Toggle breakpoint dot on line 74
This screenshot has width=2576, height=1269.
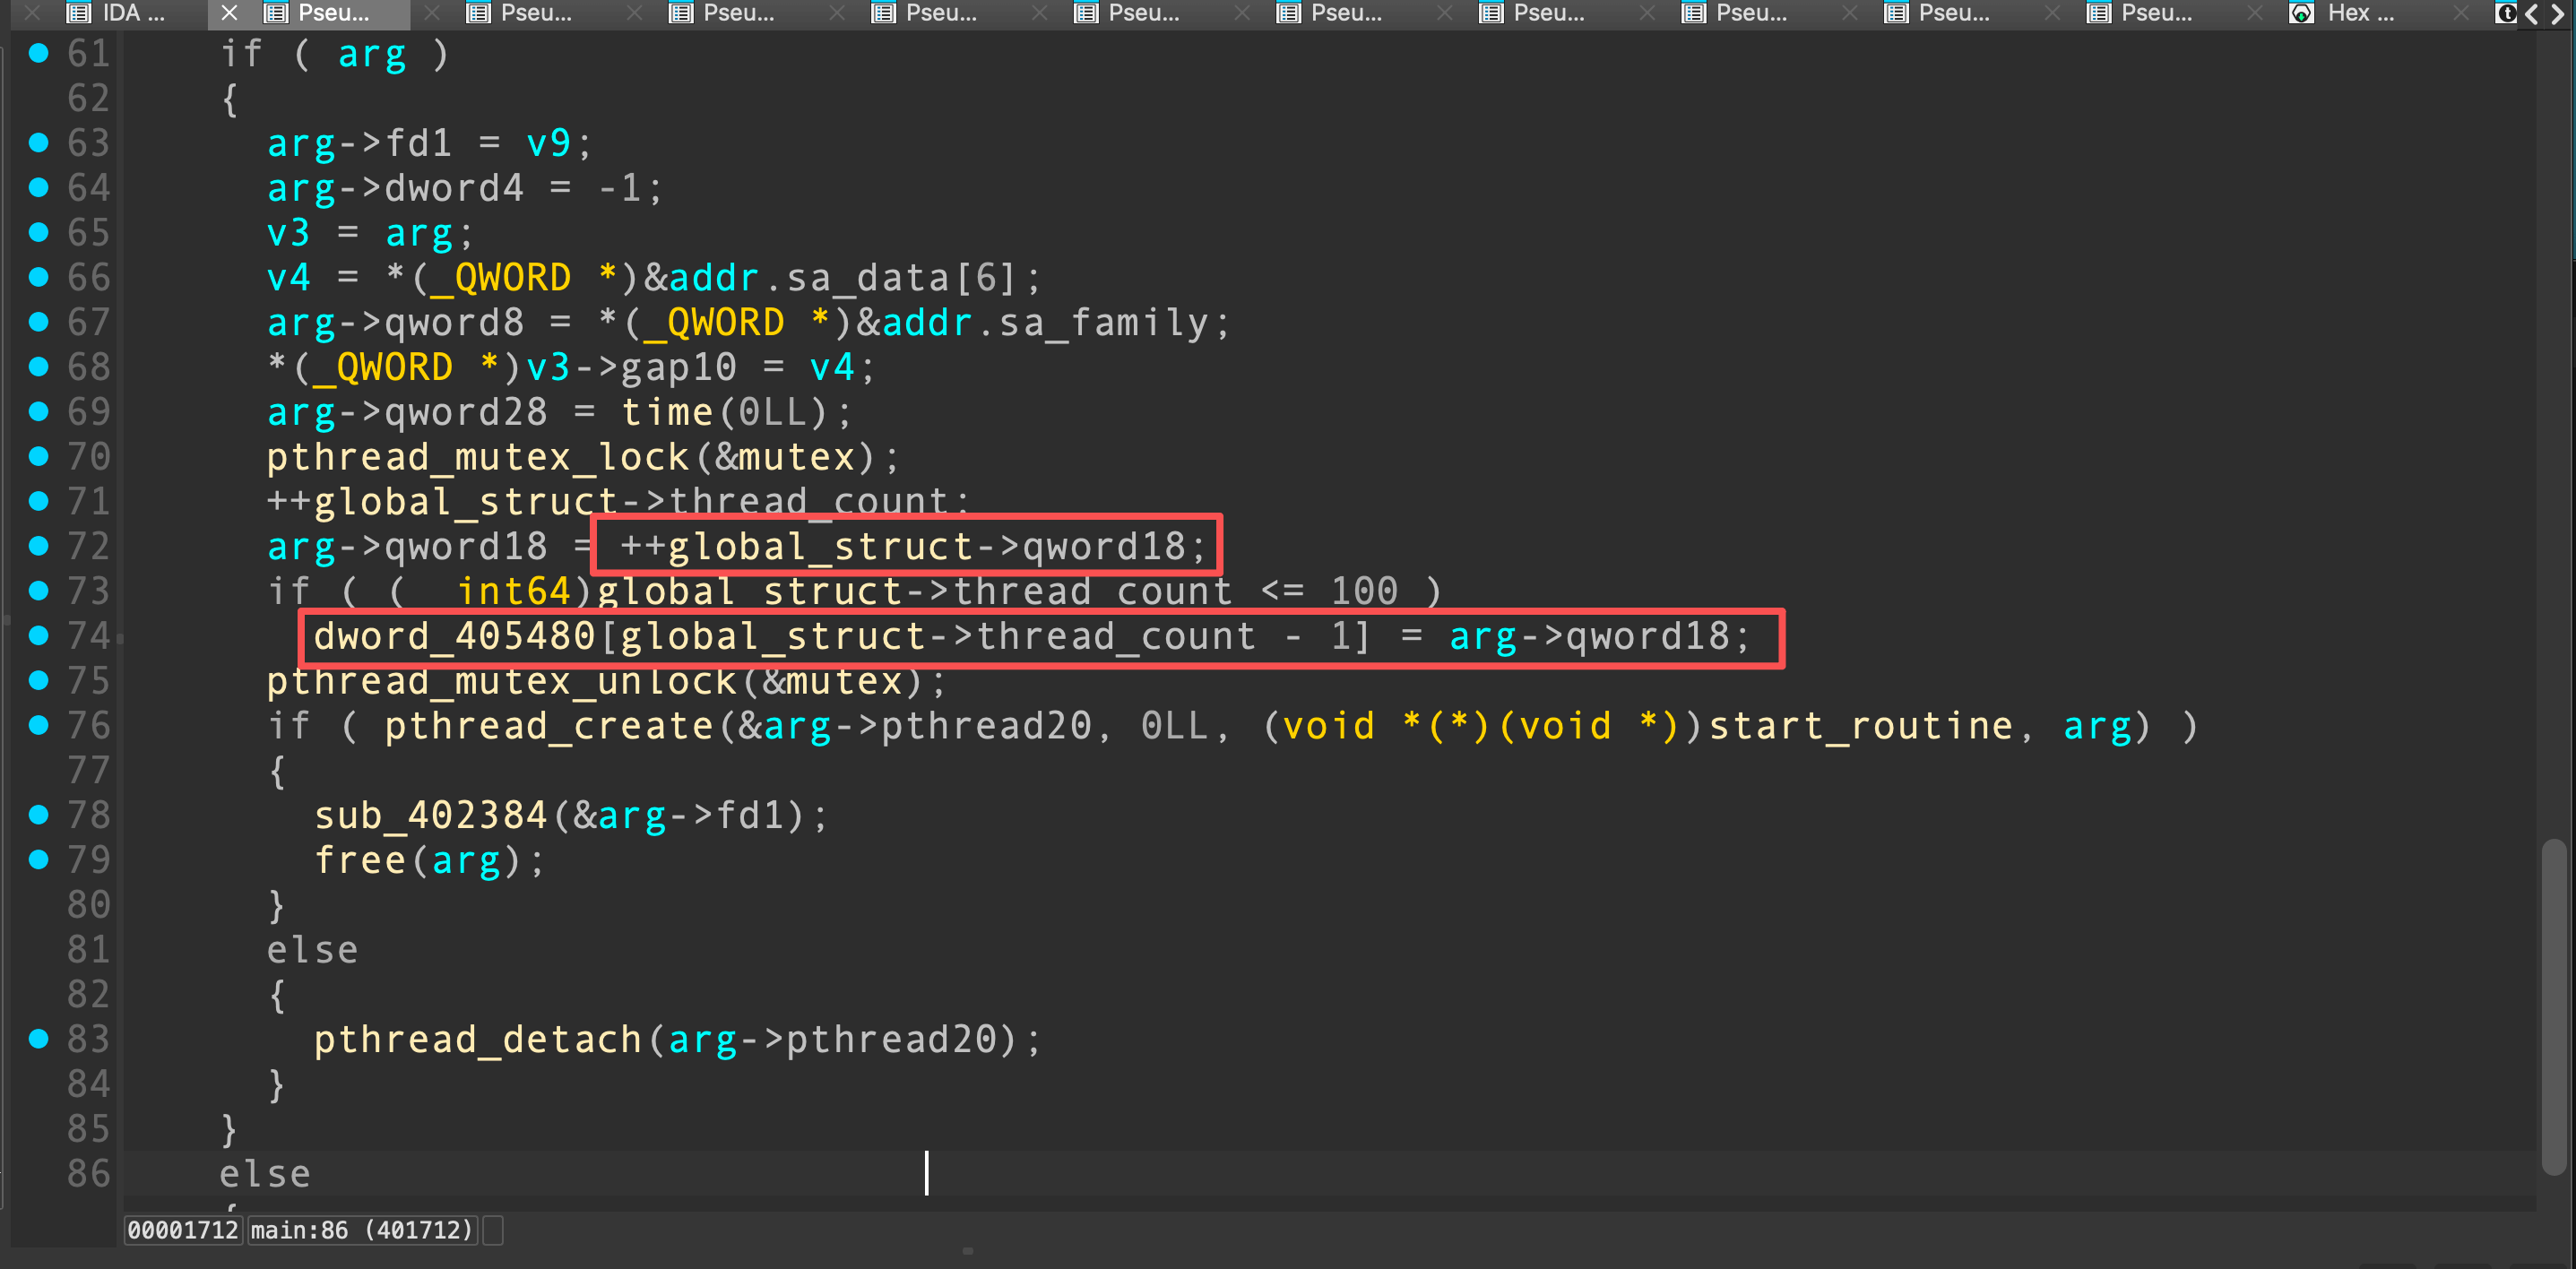(39, 636)
